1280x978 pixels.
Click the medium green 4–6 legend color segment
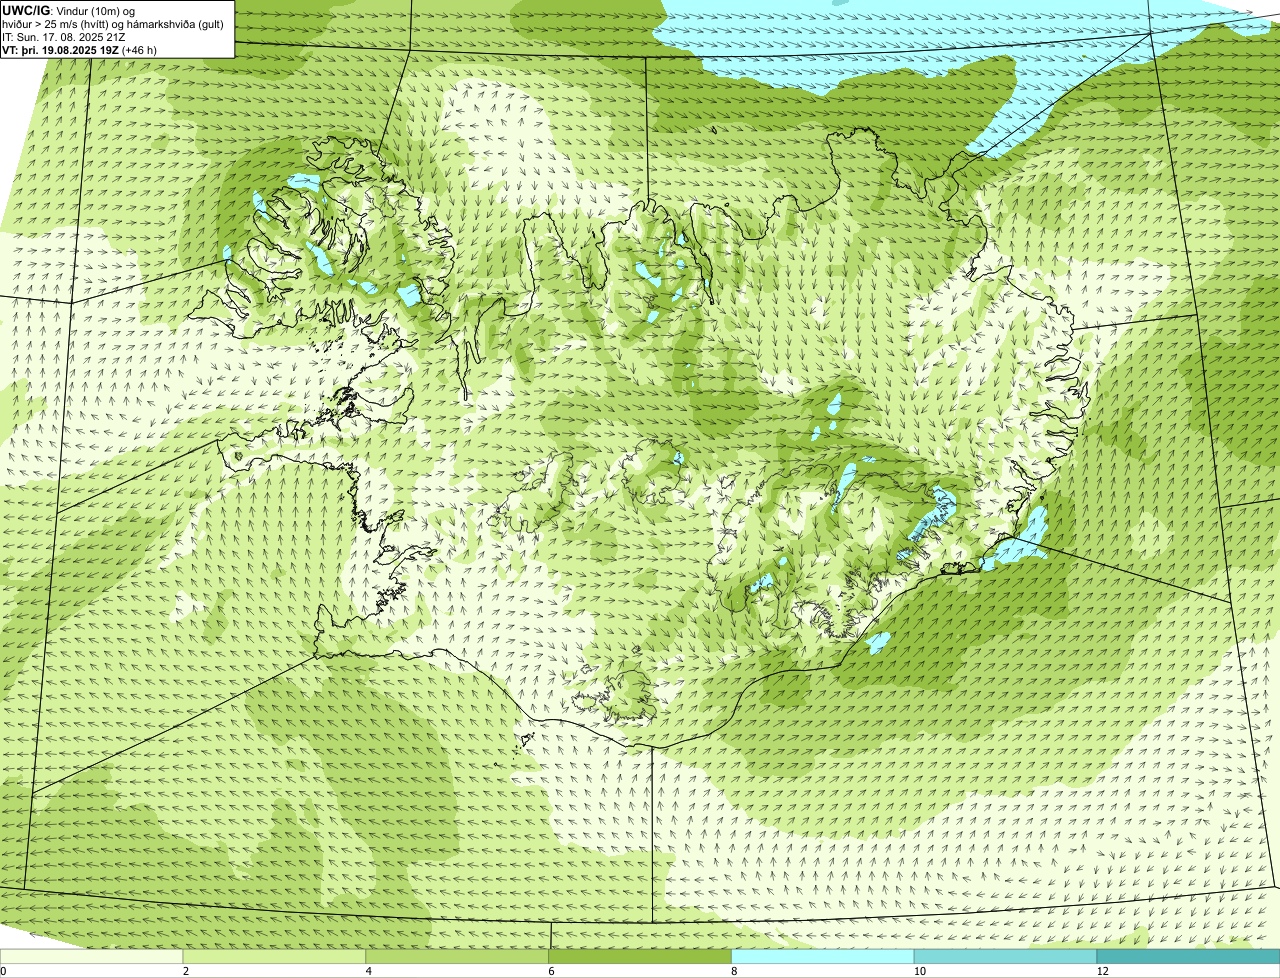[458, 957]
